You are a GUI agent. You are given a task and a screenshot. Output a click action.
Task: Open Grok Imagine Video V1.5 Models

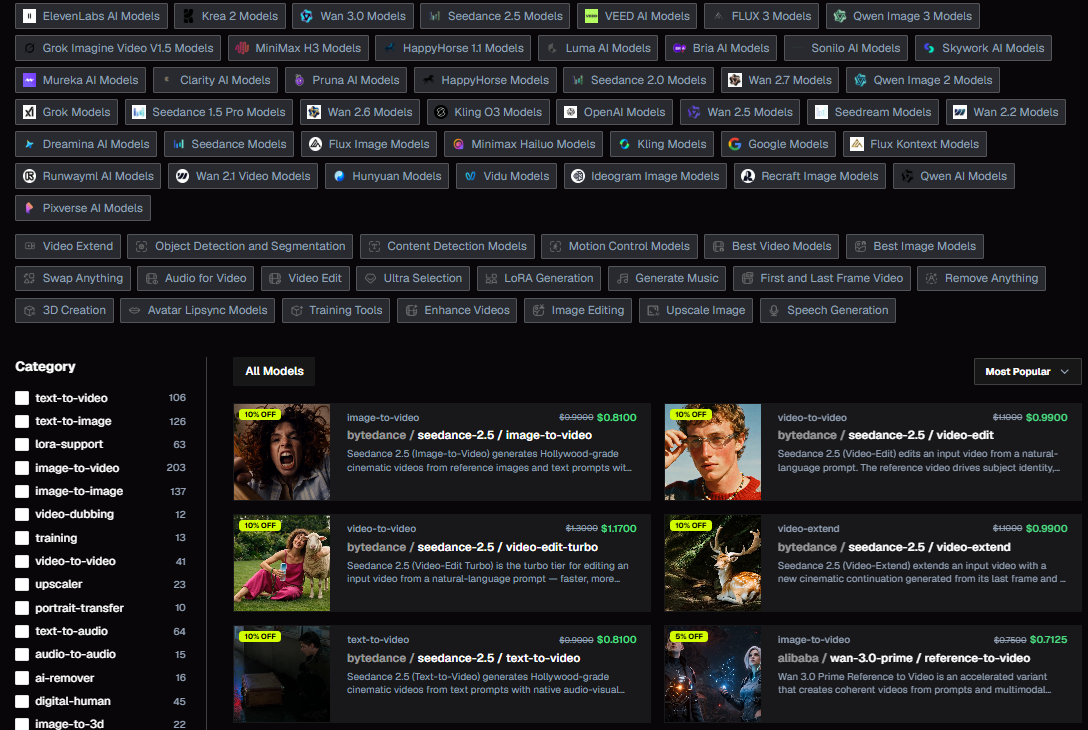coord(118,48)
